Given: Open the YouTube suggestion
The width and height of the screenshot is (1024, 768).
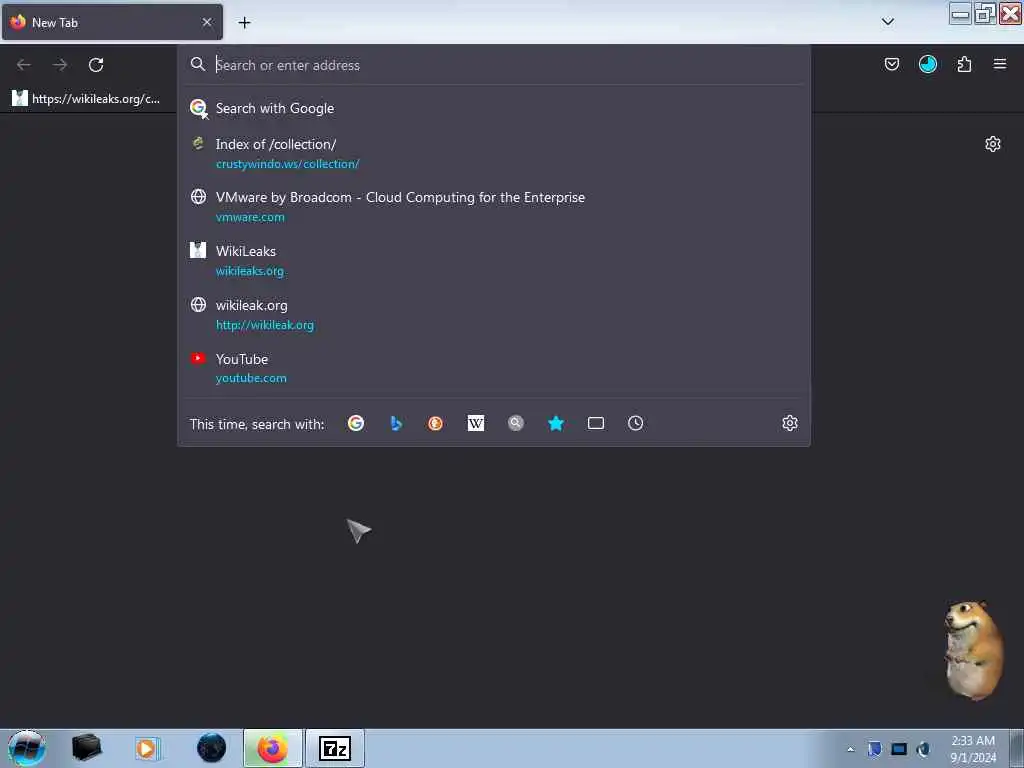Looking at the screenshot, I should 494,368.
